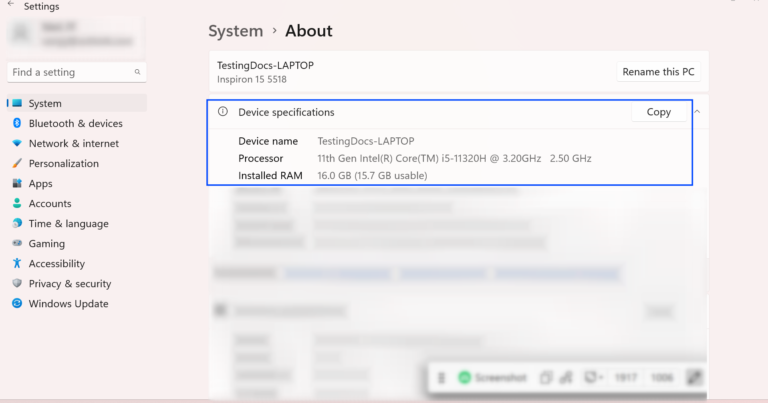Open Gaming settings
768x403 pixels.
[x=77, y=244]
